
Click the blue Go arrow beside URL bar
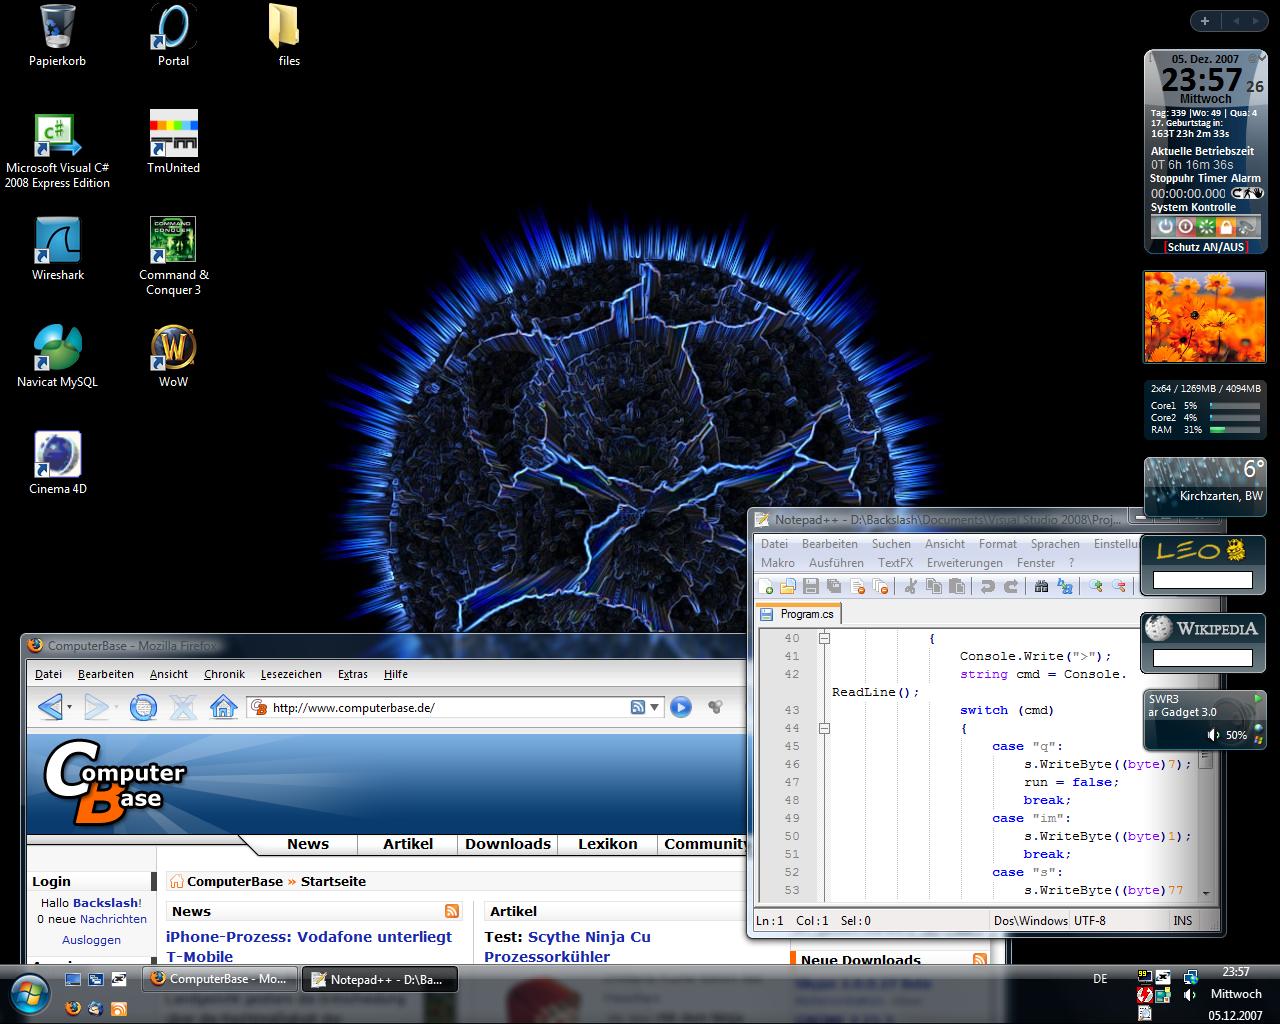click(x=681, y=707)
